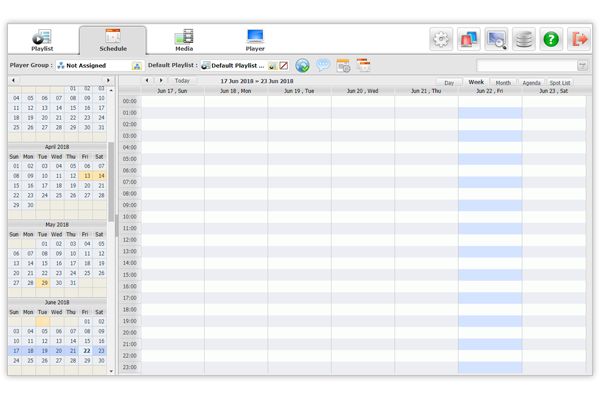
Task: Click the speech bubble message icon
Action: pyautogui.click(x=323, y=65)
